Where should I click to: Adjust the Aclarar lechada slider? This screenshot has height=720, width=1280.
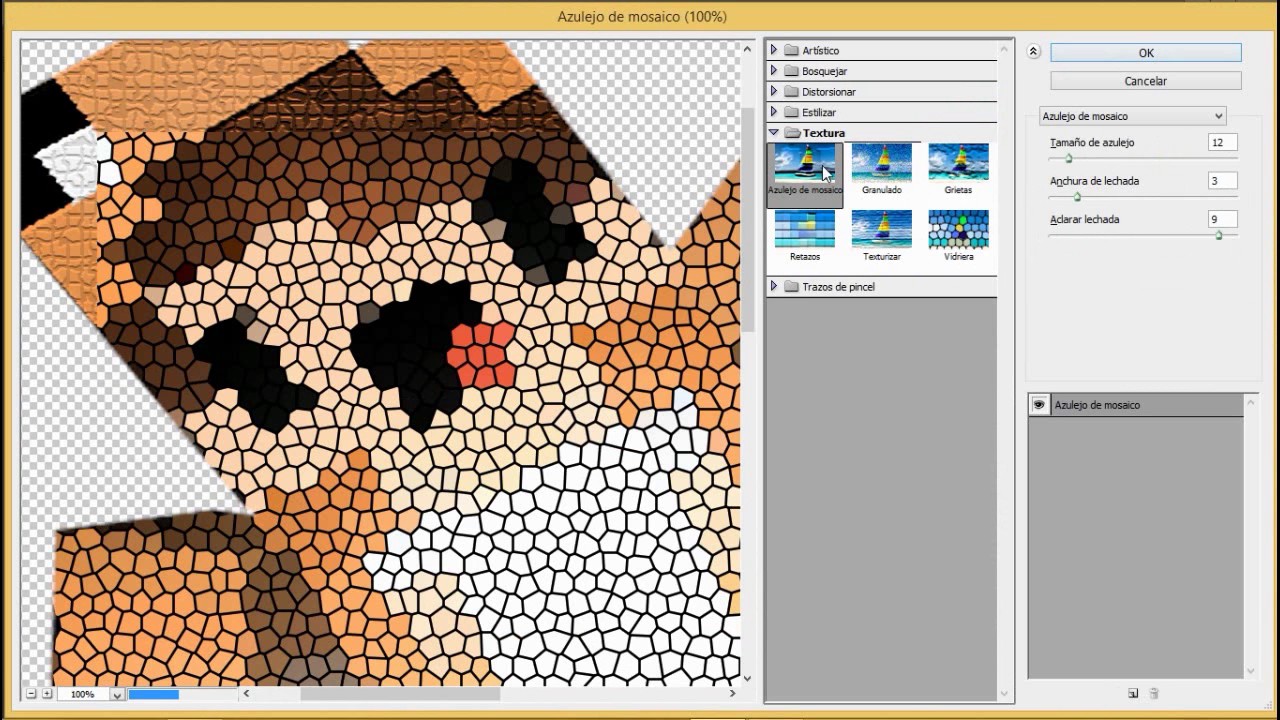(x=1218, y=235)
